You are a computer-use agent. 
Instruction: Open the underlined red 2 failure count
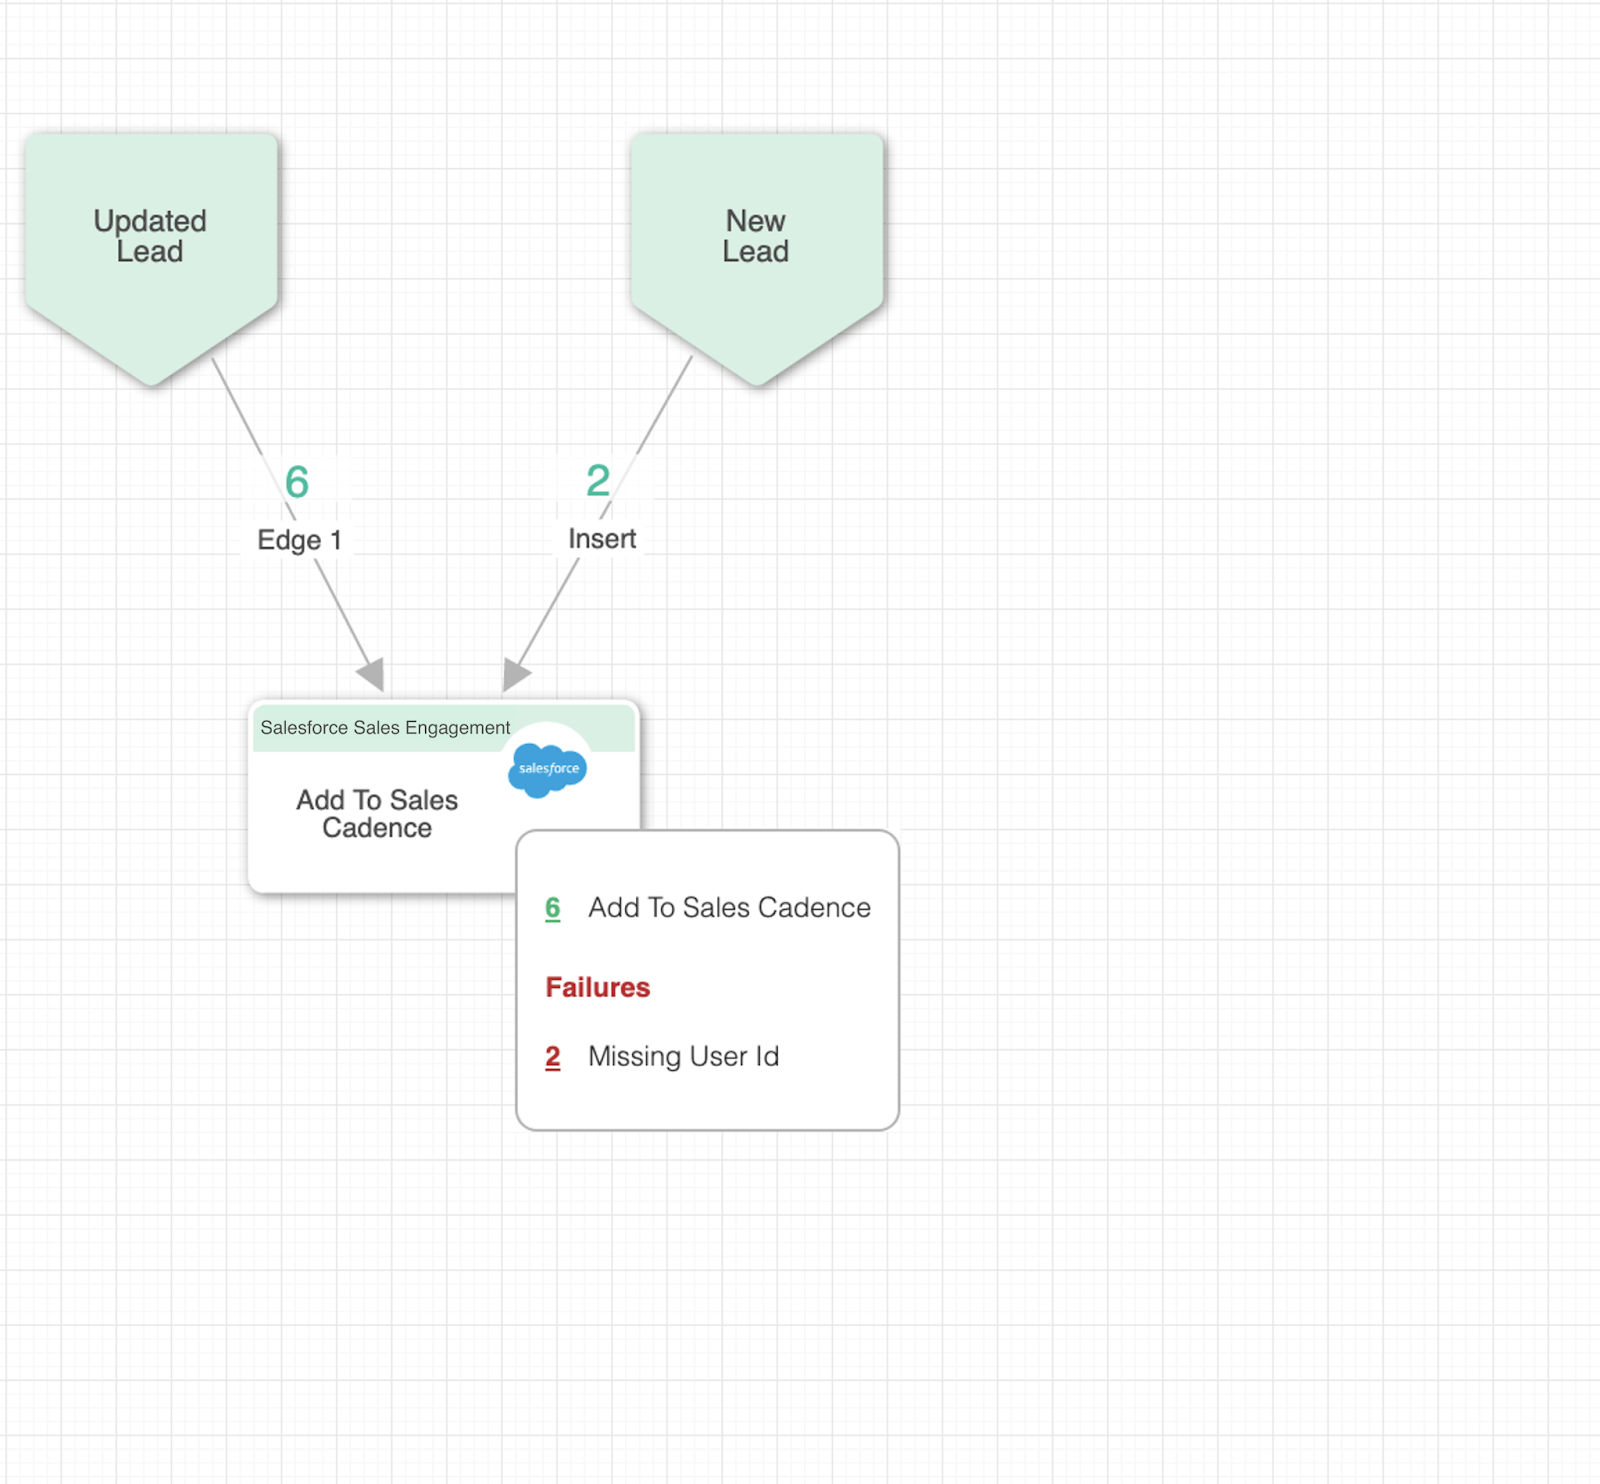553,1057
